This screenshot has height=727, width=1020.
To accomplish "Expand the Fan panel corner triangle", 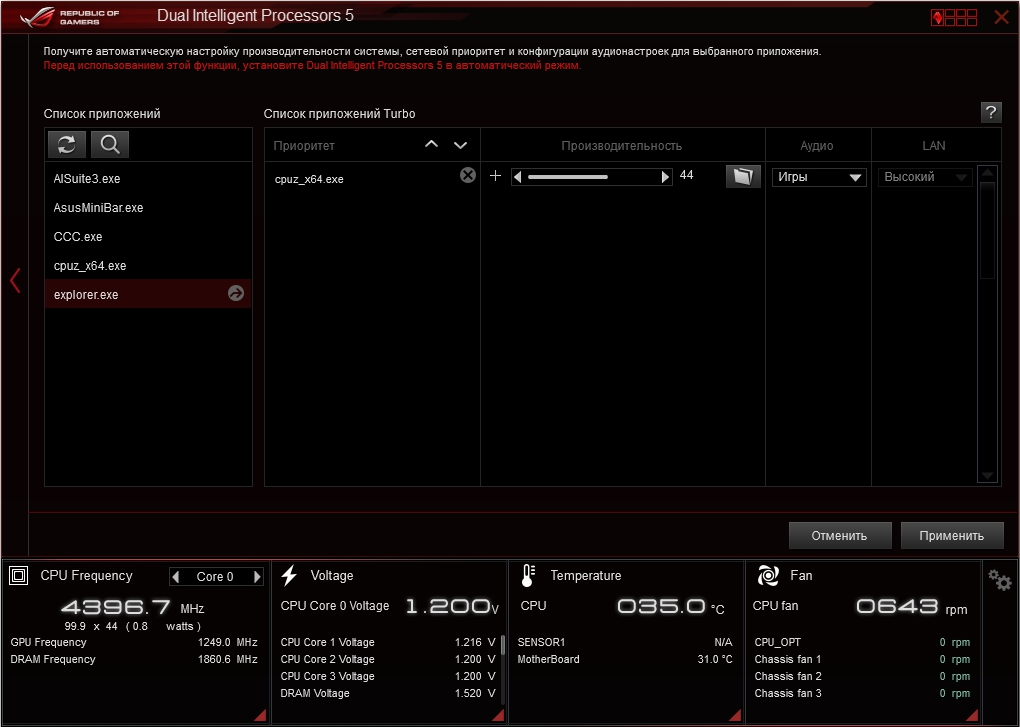I will (973, 715).
